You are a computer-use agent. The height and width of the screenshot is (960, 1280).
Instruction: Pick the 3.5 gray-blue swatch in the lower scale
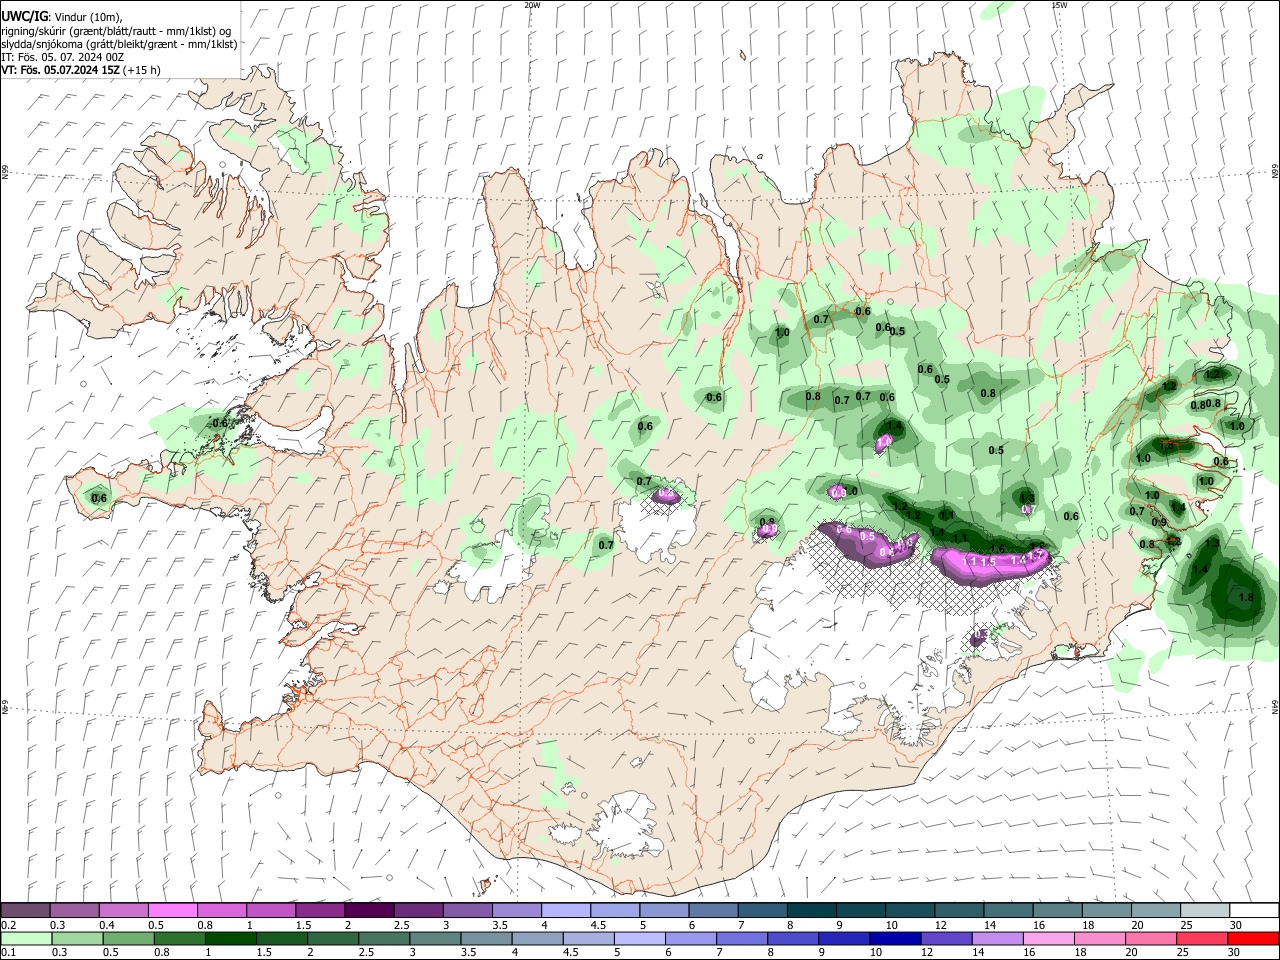tap(485, 938)
